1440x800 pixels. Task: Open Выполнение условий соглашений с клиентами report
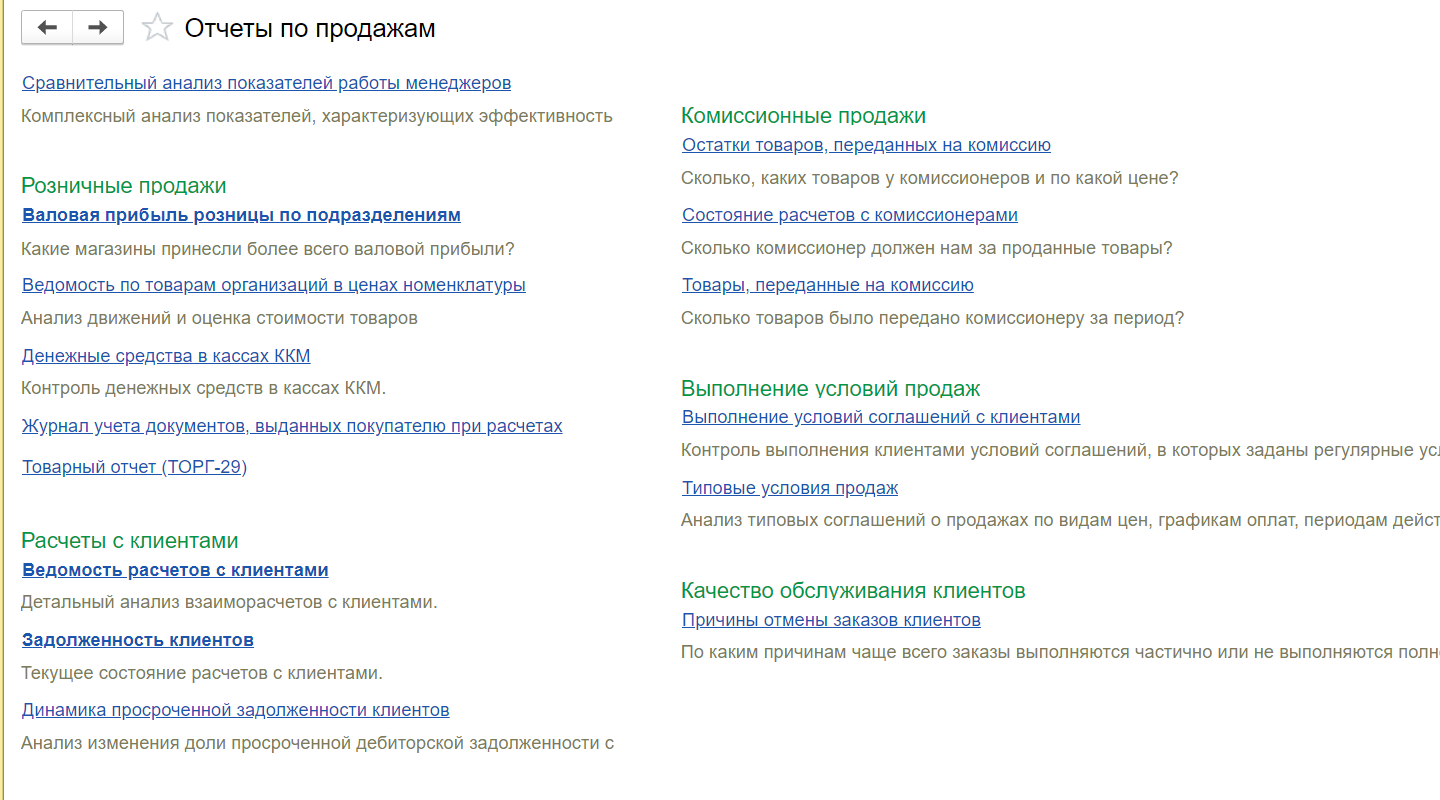point(880,417)
